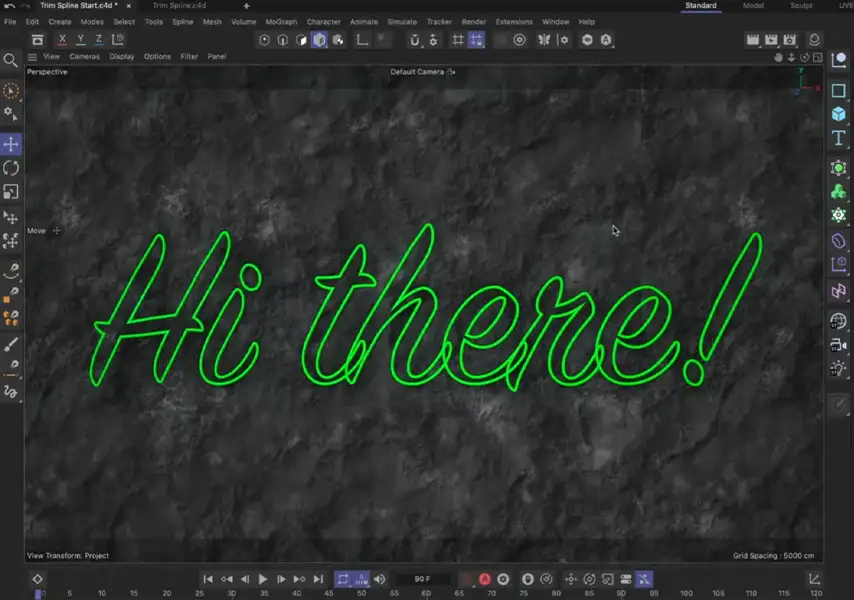Screen dimensions: 854x600
Task: Add a Cube primitive object
Action: pos(838,114)
